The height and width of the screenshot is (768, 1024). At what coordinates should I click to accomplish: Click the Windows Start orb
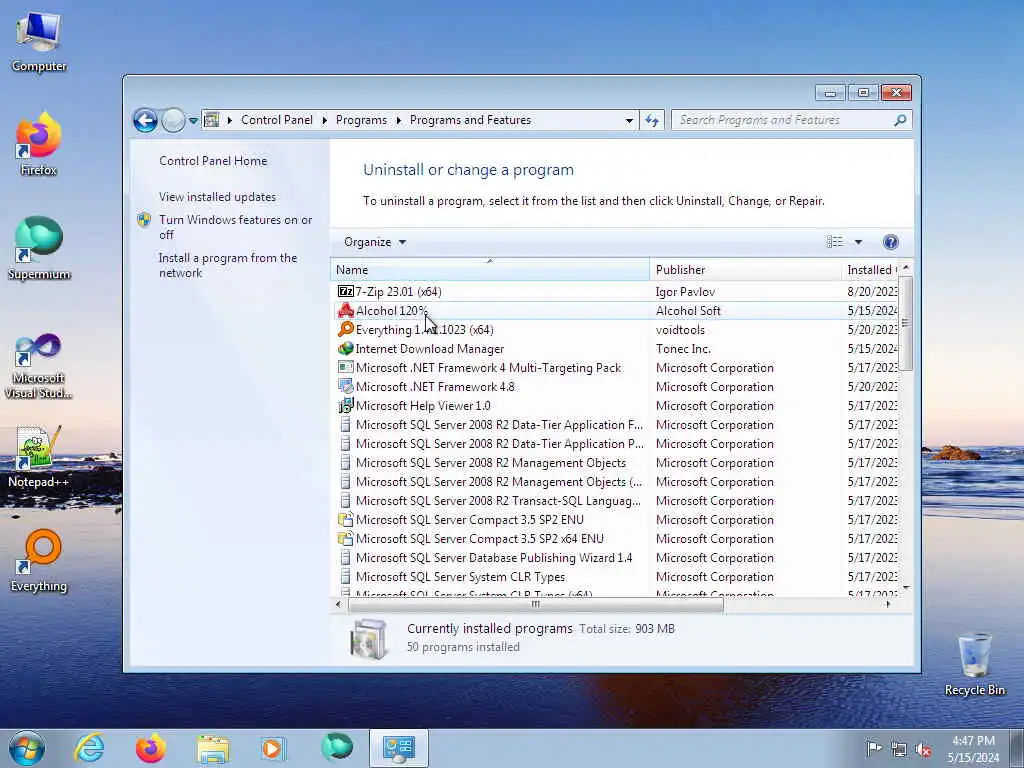click(x=27, y=748)
